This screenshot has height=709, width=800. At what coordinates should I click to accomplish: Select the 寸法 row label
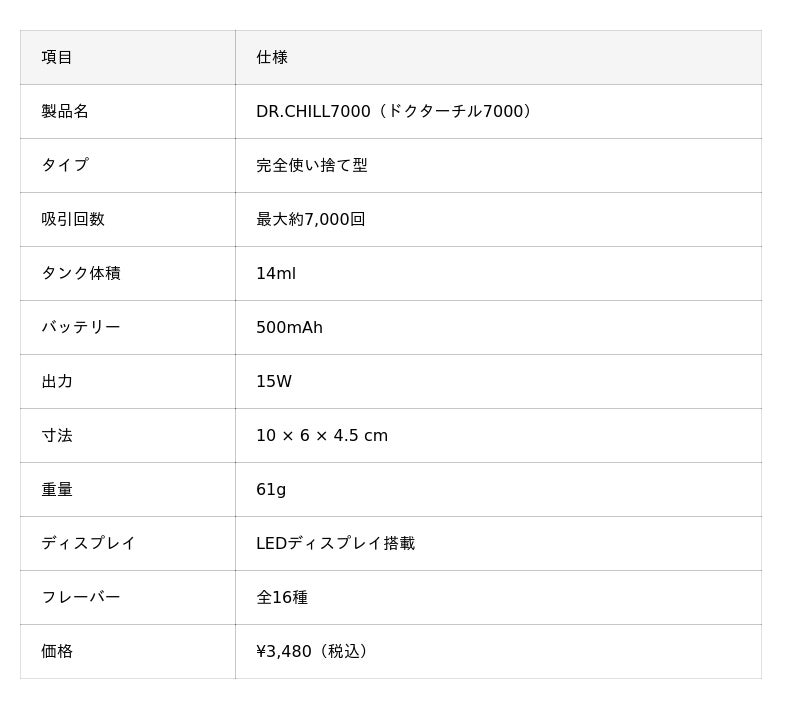tap(128, 436)
